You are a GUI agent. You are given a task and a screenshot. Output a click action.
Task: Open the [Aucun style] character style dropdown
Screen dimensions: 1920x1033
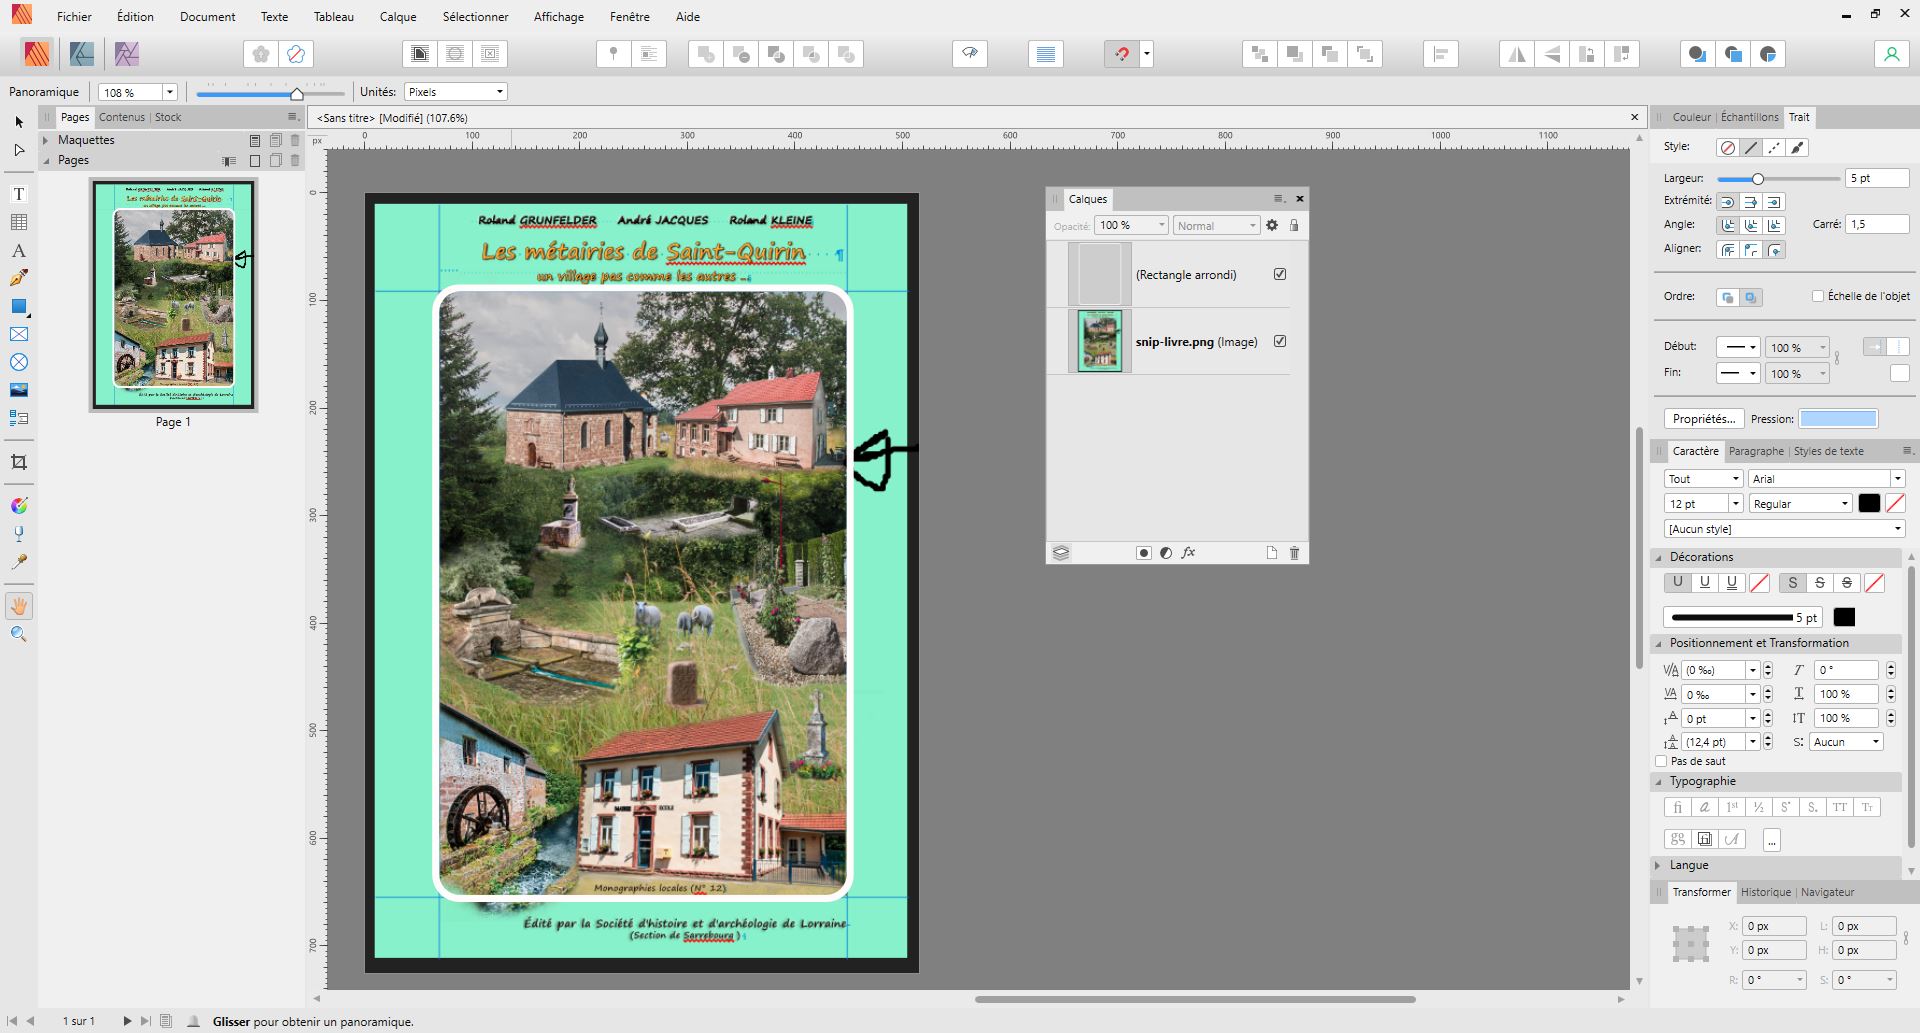tap(1784, 529)
